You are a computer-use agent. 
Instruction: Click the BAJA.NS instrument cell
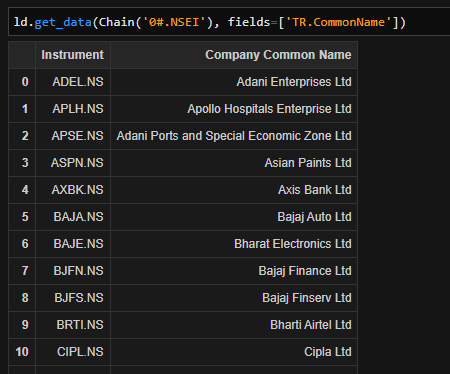[73, 217]
